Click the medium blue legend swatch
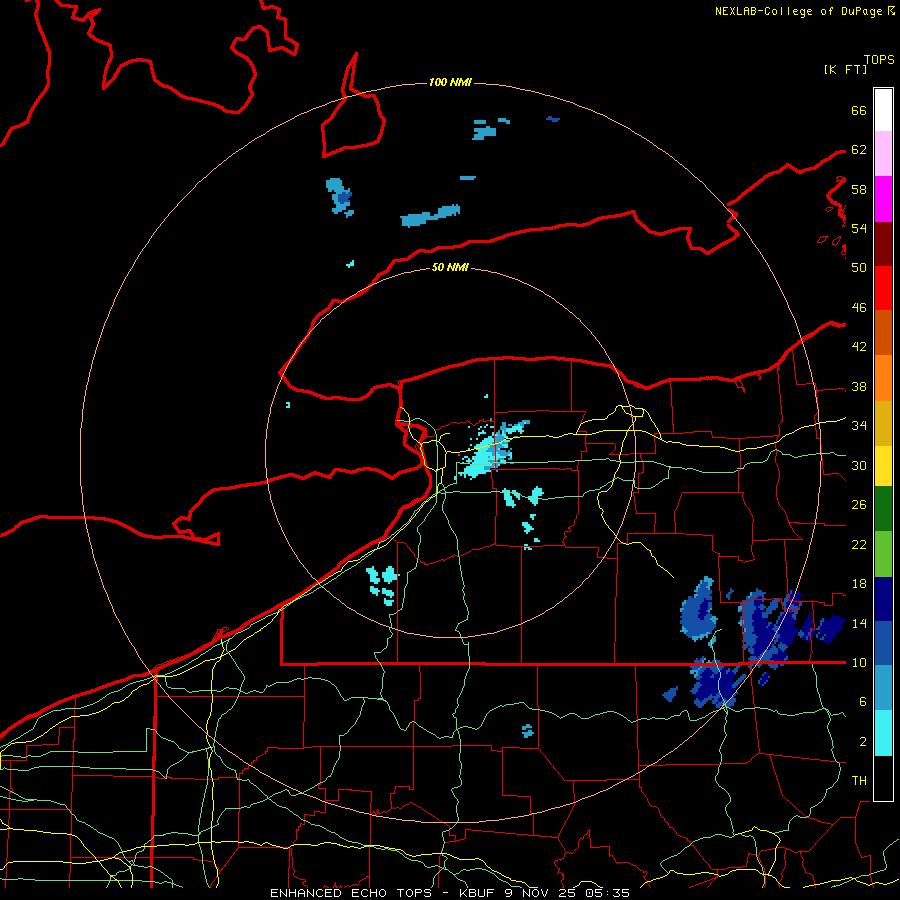This screenshot has height=900, width=900. (883, 643)
